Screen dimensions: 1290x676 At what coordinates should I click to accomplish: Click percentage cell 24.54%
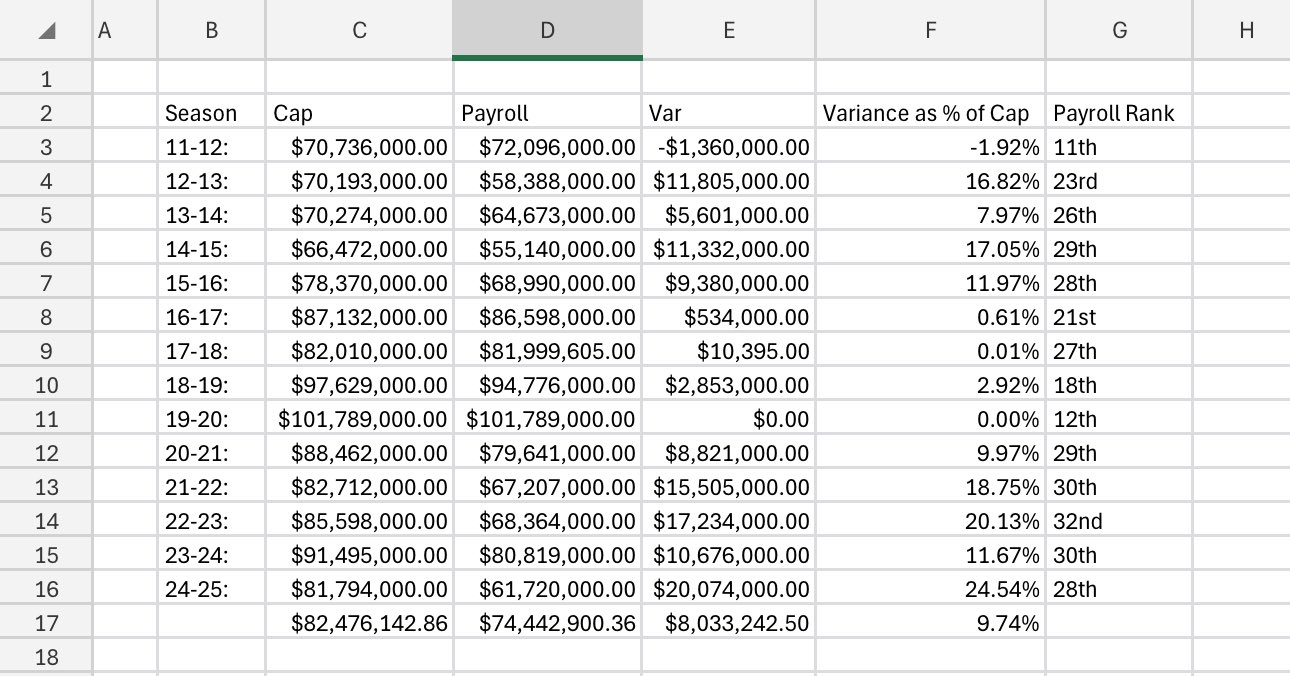(x=930, y=589)
